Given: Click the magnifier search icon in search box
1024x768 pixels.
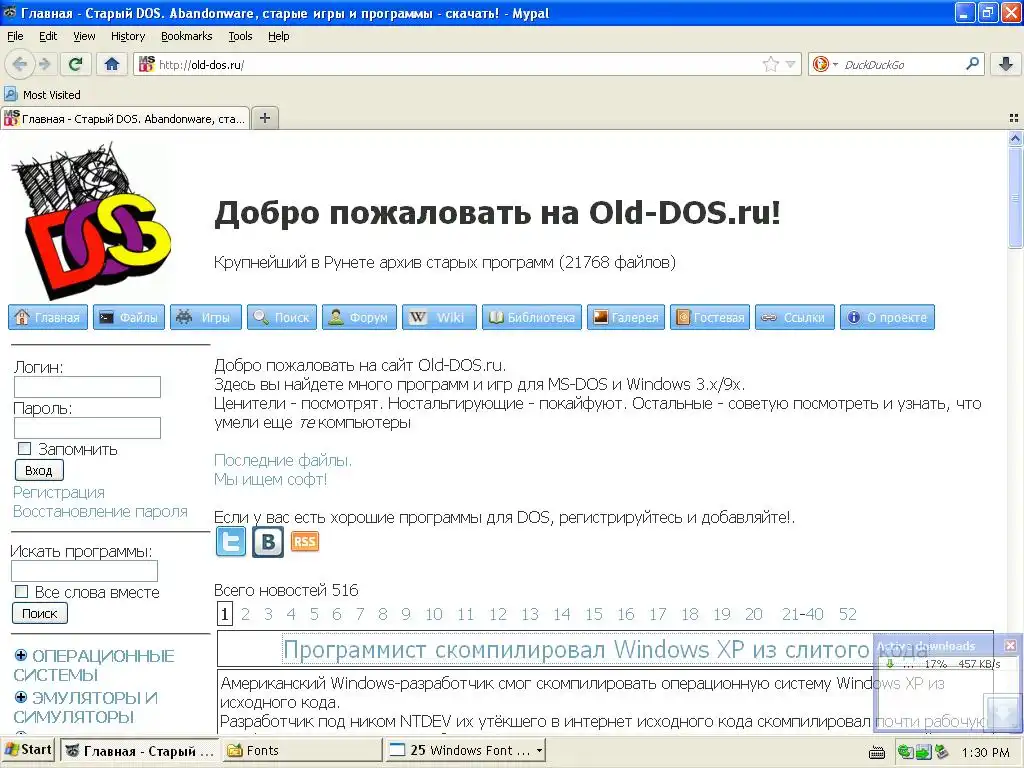Looking at the screenshot, I should pos(972,64).
